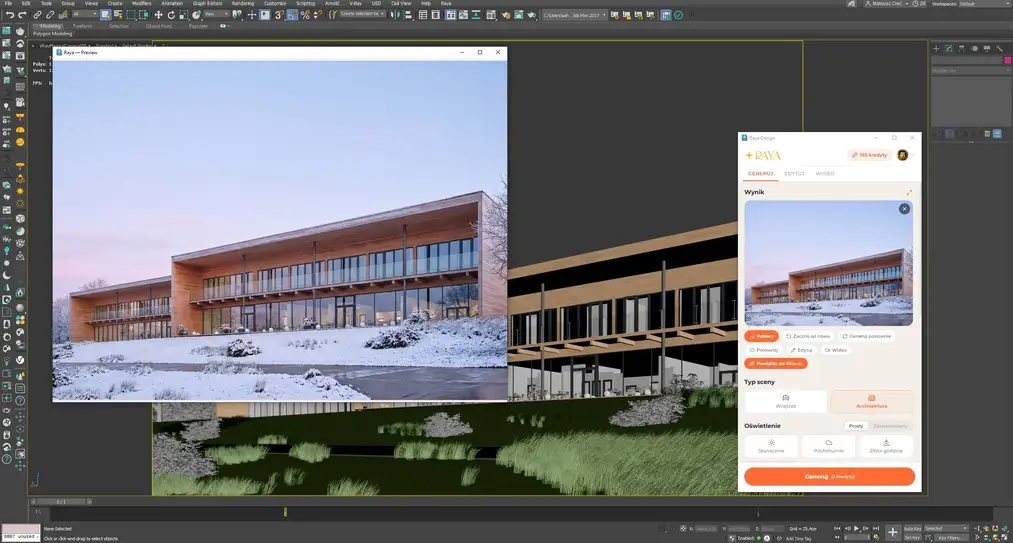
Task: Switch lighting mode to Prosty
Action: tap(856, 426)
